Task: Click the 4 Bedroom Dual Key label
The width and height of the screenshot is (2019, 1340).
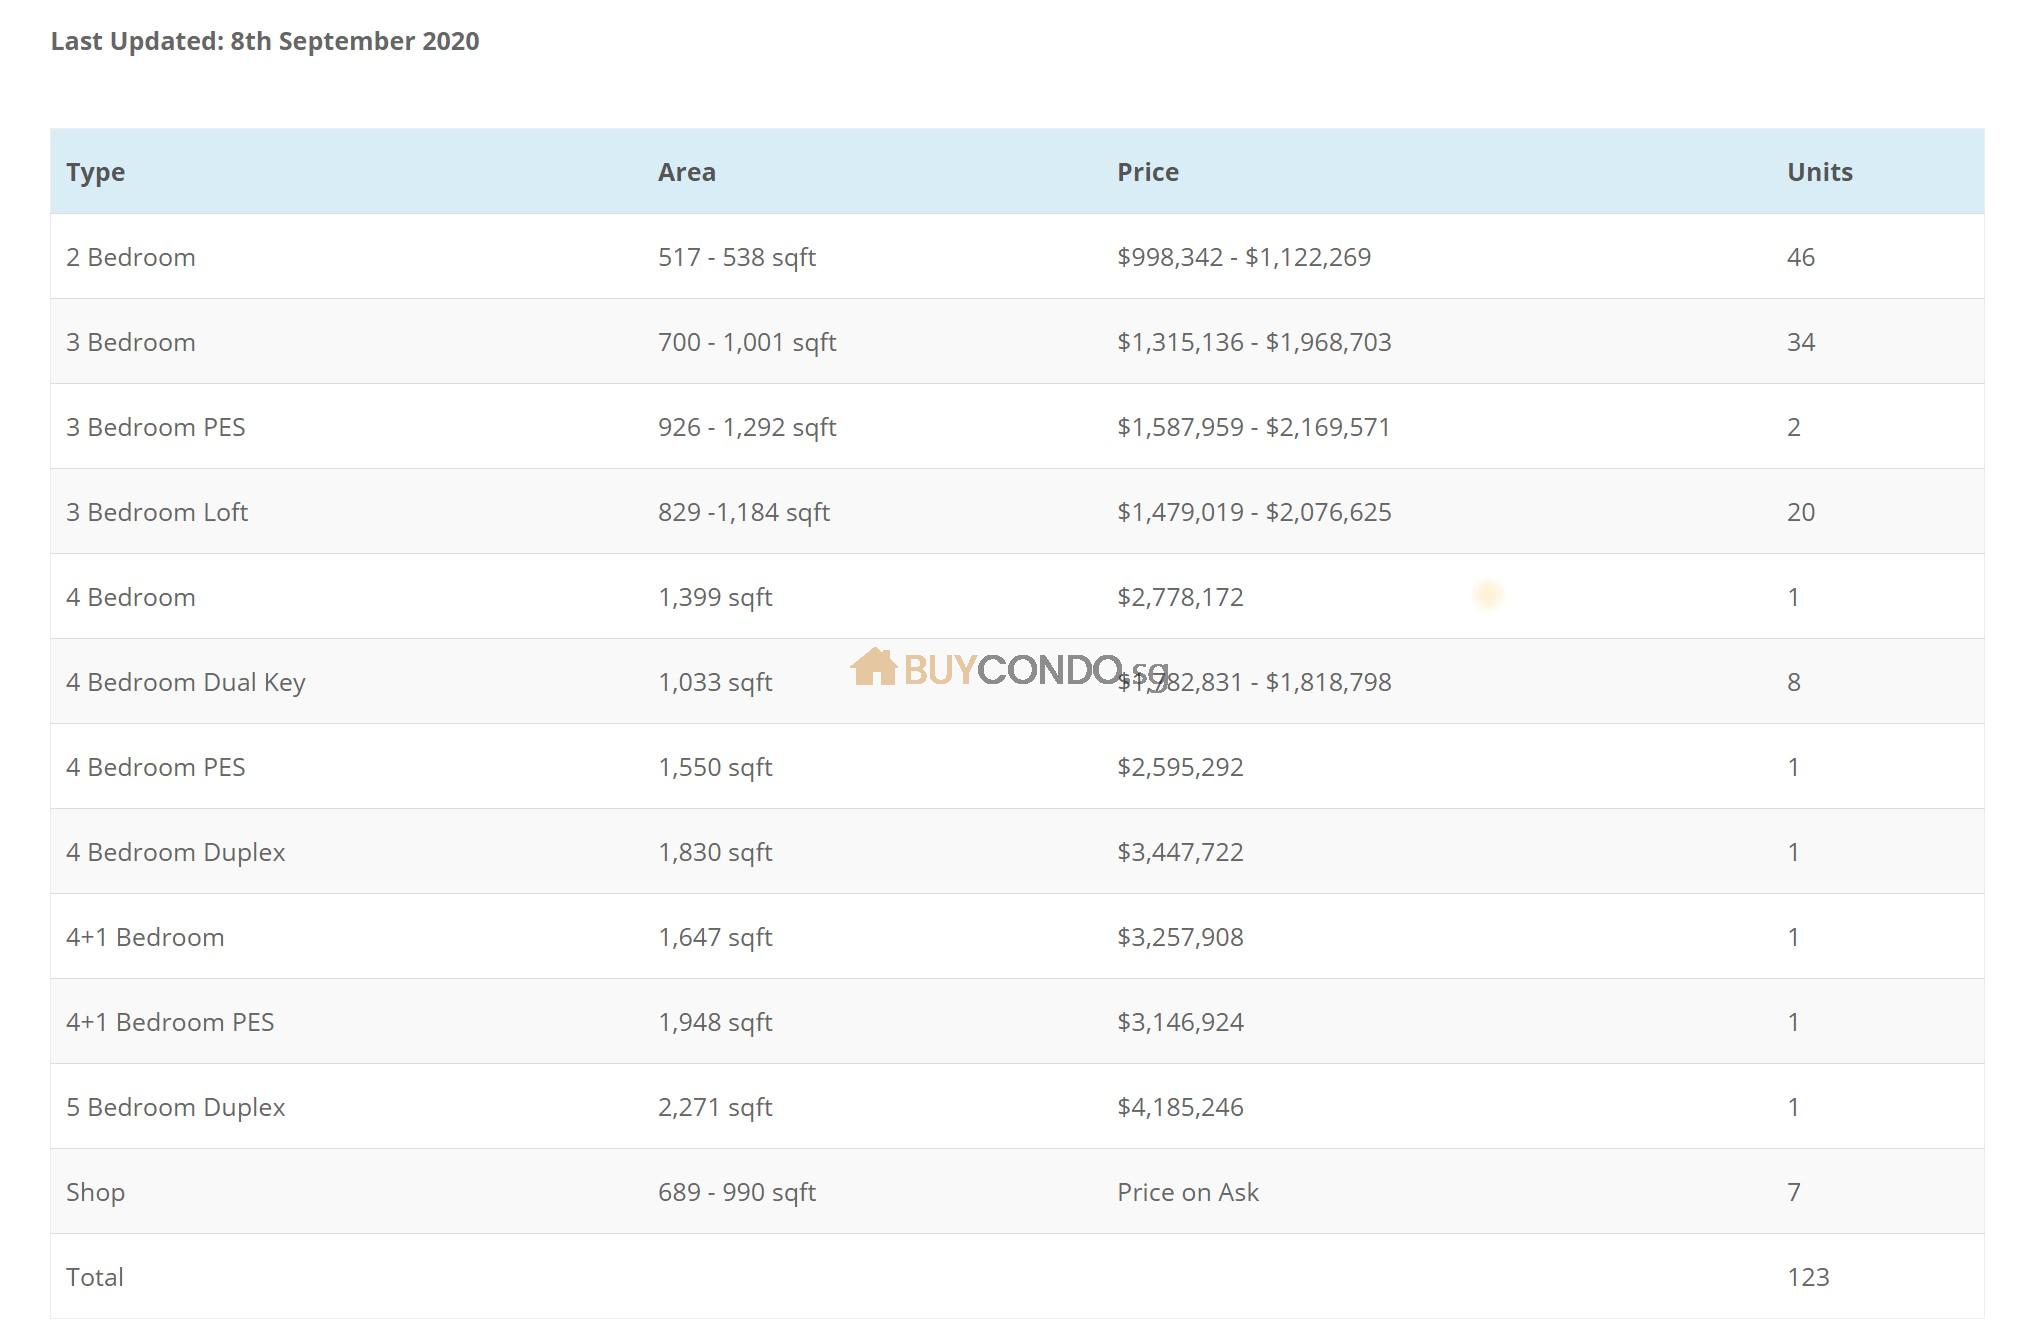Action: tap(185, 682)
